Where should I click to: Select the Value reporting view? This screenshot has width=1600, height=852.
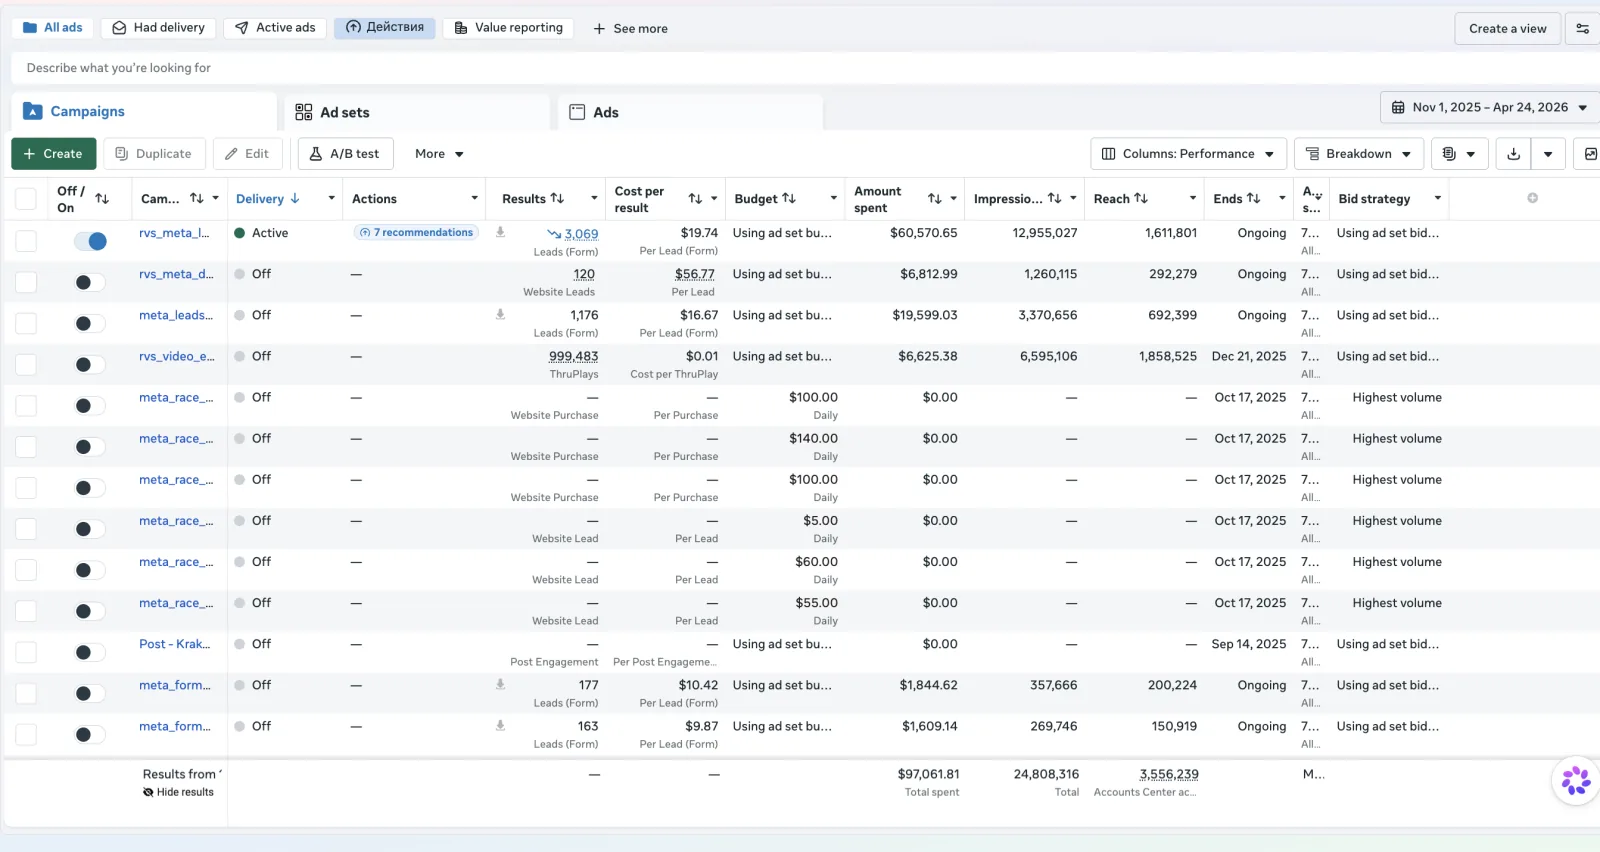pyautogui.click(x=509, y=28)
